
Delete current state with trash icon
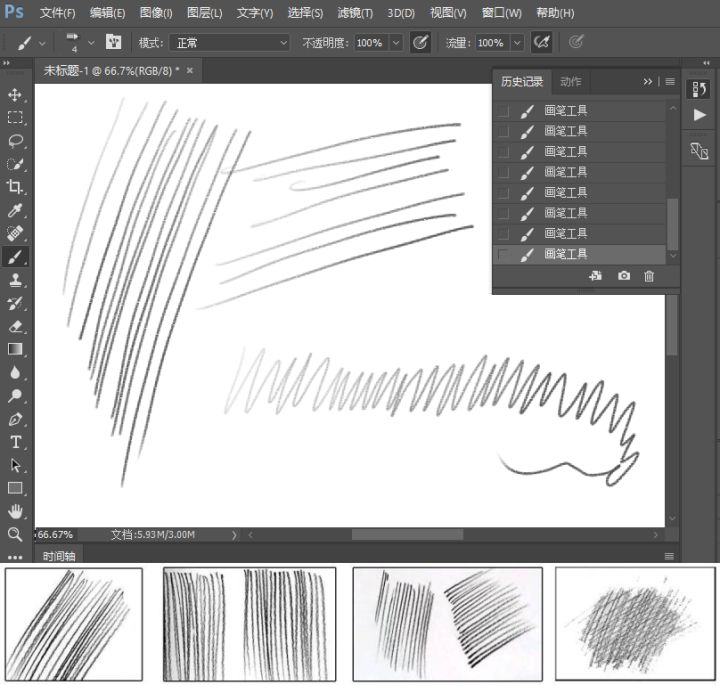(649, 276)
